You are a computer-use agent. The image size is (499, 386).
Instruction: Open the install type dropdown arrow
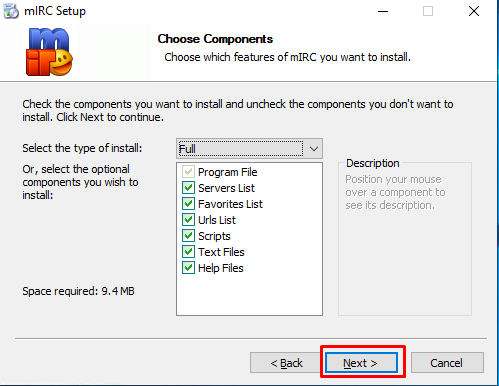[x=314, y=149]
